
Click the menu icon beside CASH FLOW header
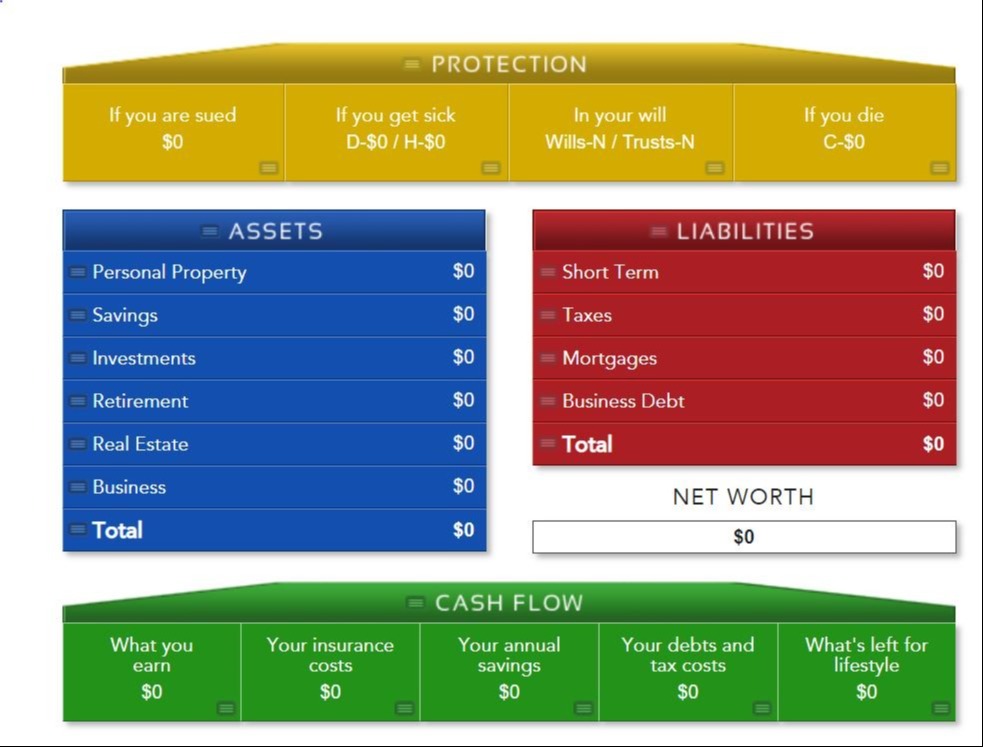coord(415,603)
